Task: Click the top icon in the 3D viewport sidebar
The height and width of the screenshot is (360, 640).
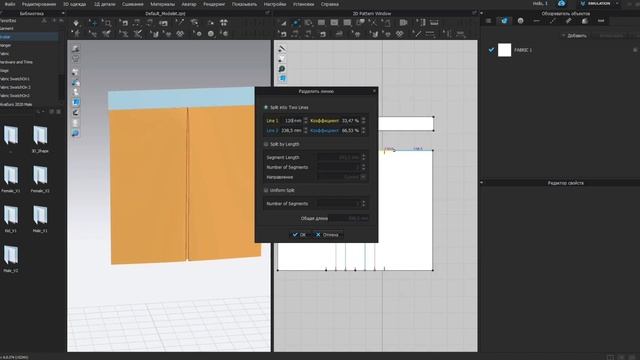Action: pyautogui.click(x=76, y=49)
